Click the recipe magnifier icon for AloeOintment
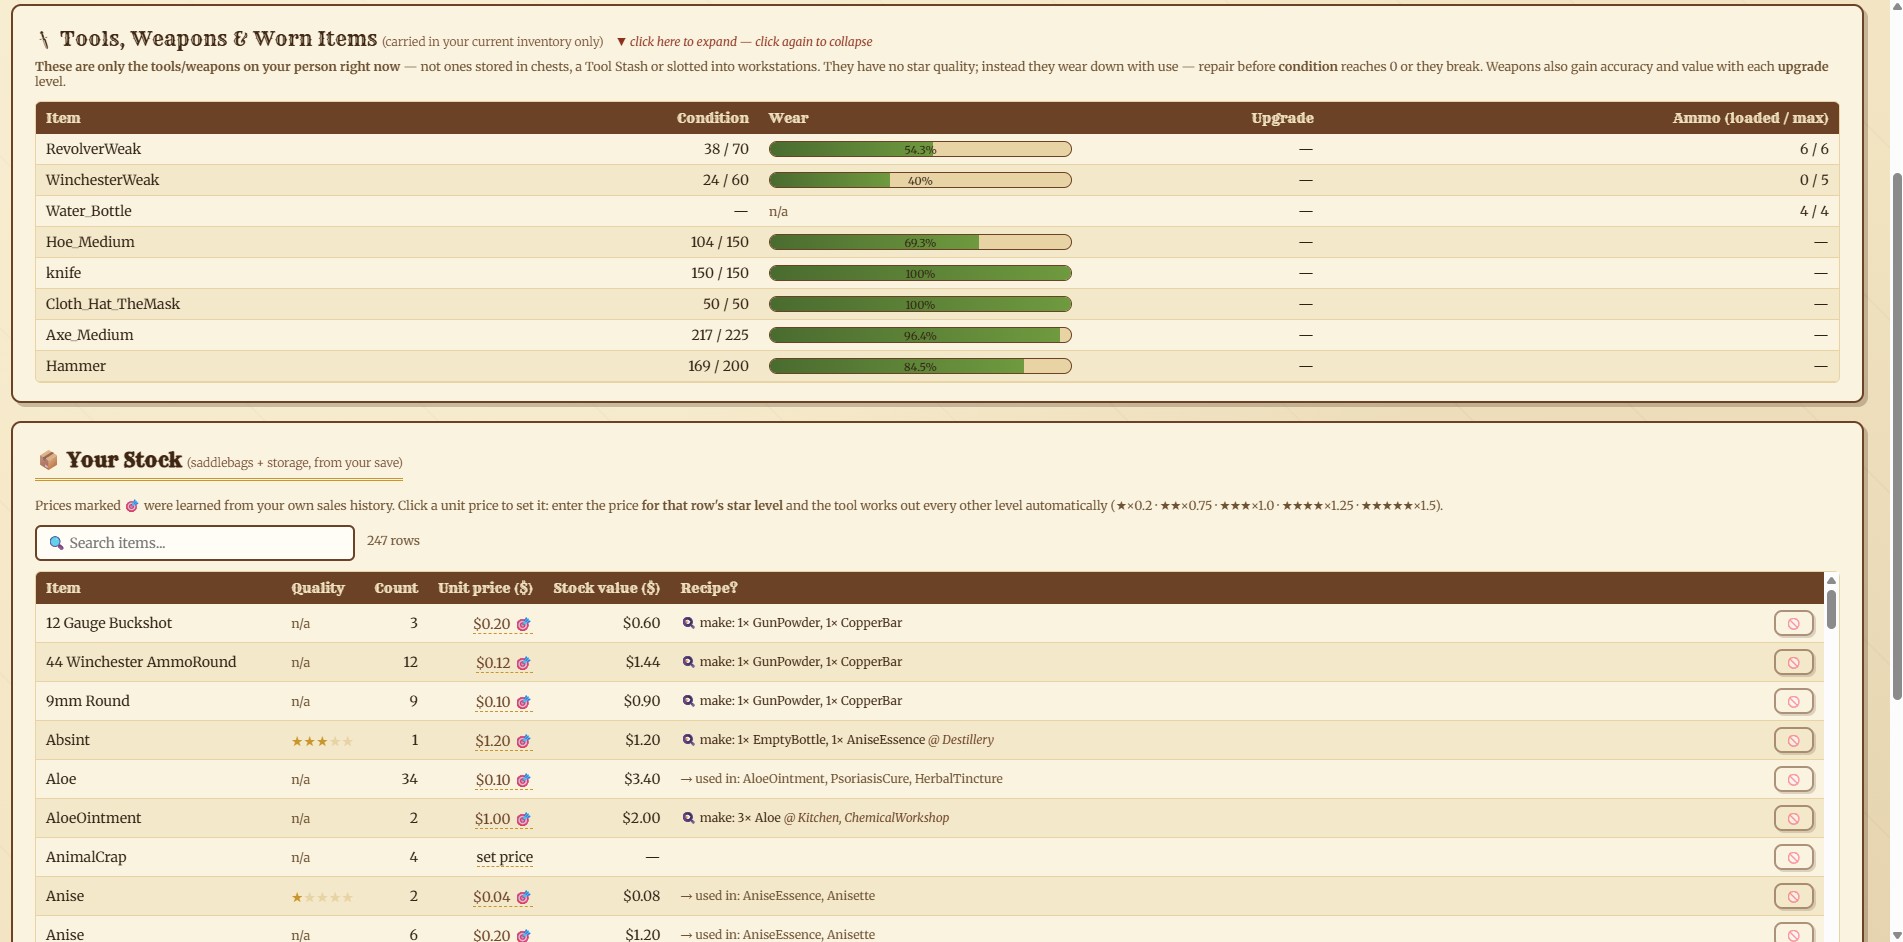 (x=688, y=818)
